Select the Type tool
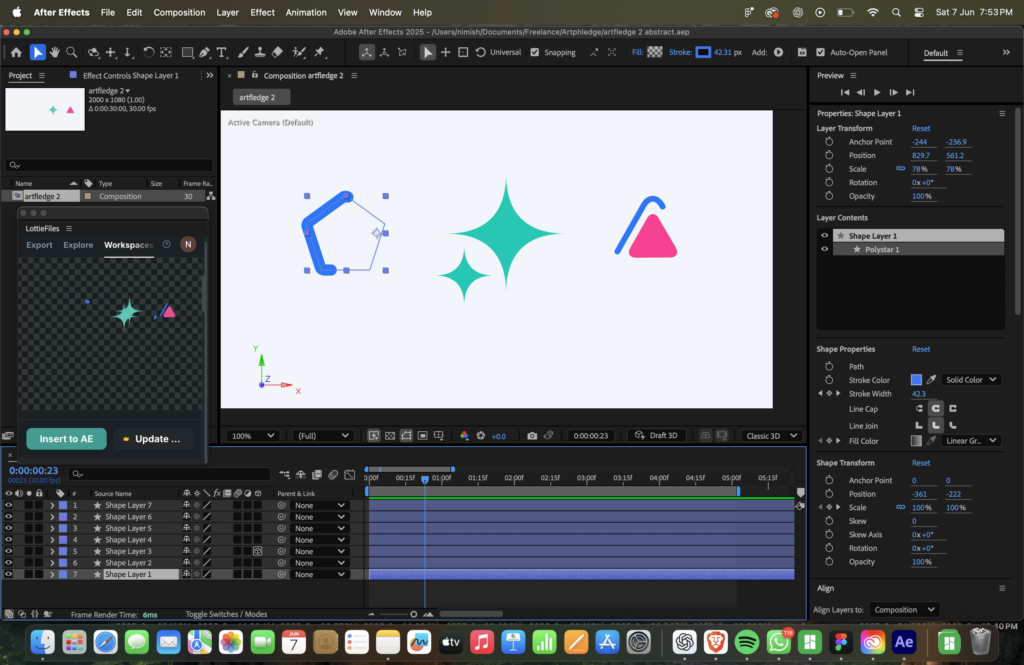Viewport: 1024px width, 665px height. tap(221, 52)
